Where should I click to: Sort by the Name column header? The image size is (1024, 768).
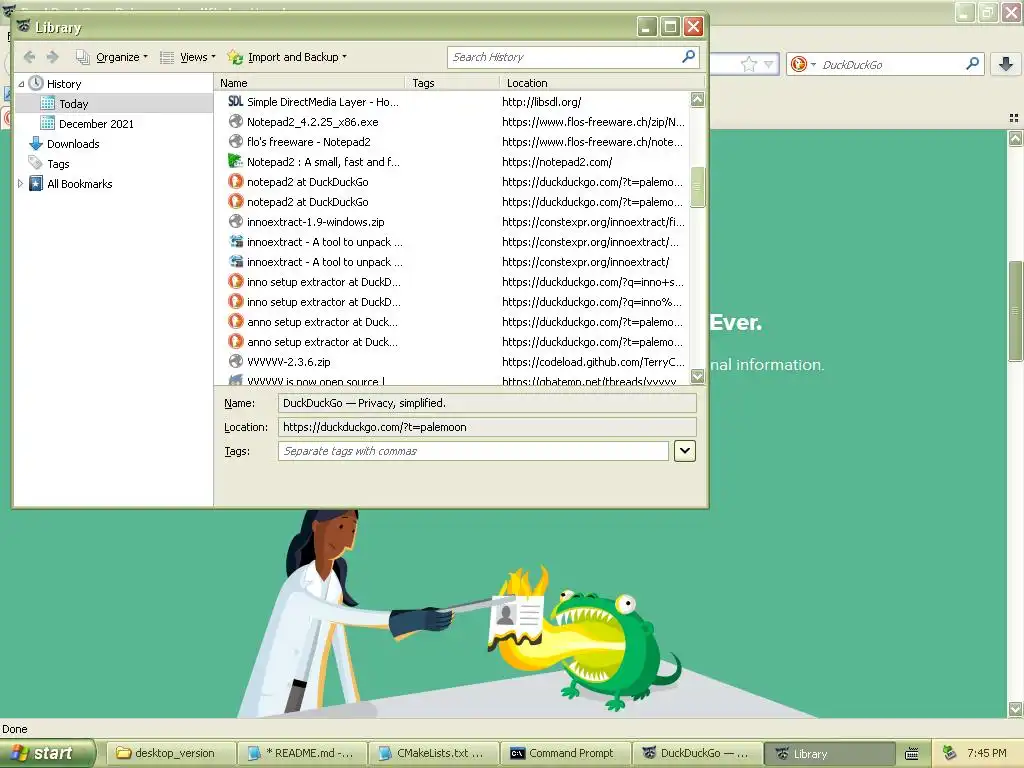(x=309, y=83)
